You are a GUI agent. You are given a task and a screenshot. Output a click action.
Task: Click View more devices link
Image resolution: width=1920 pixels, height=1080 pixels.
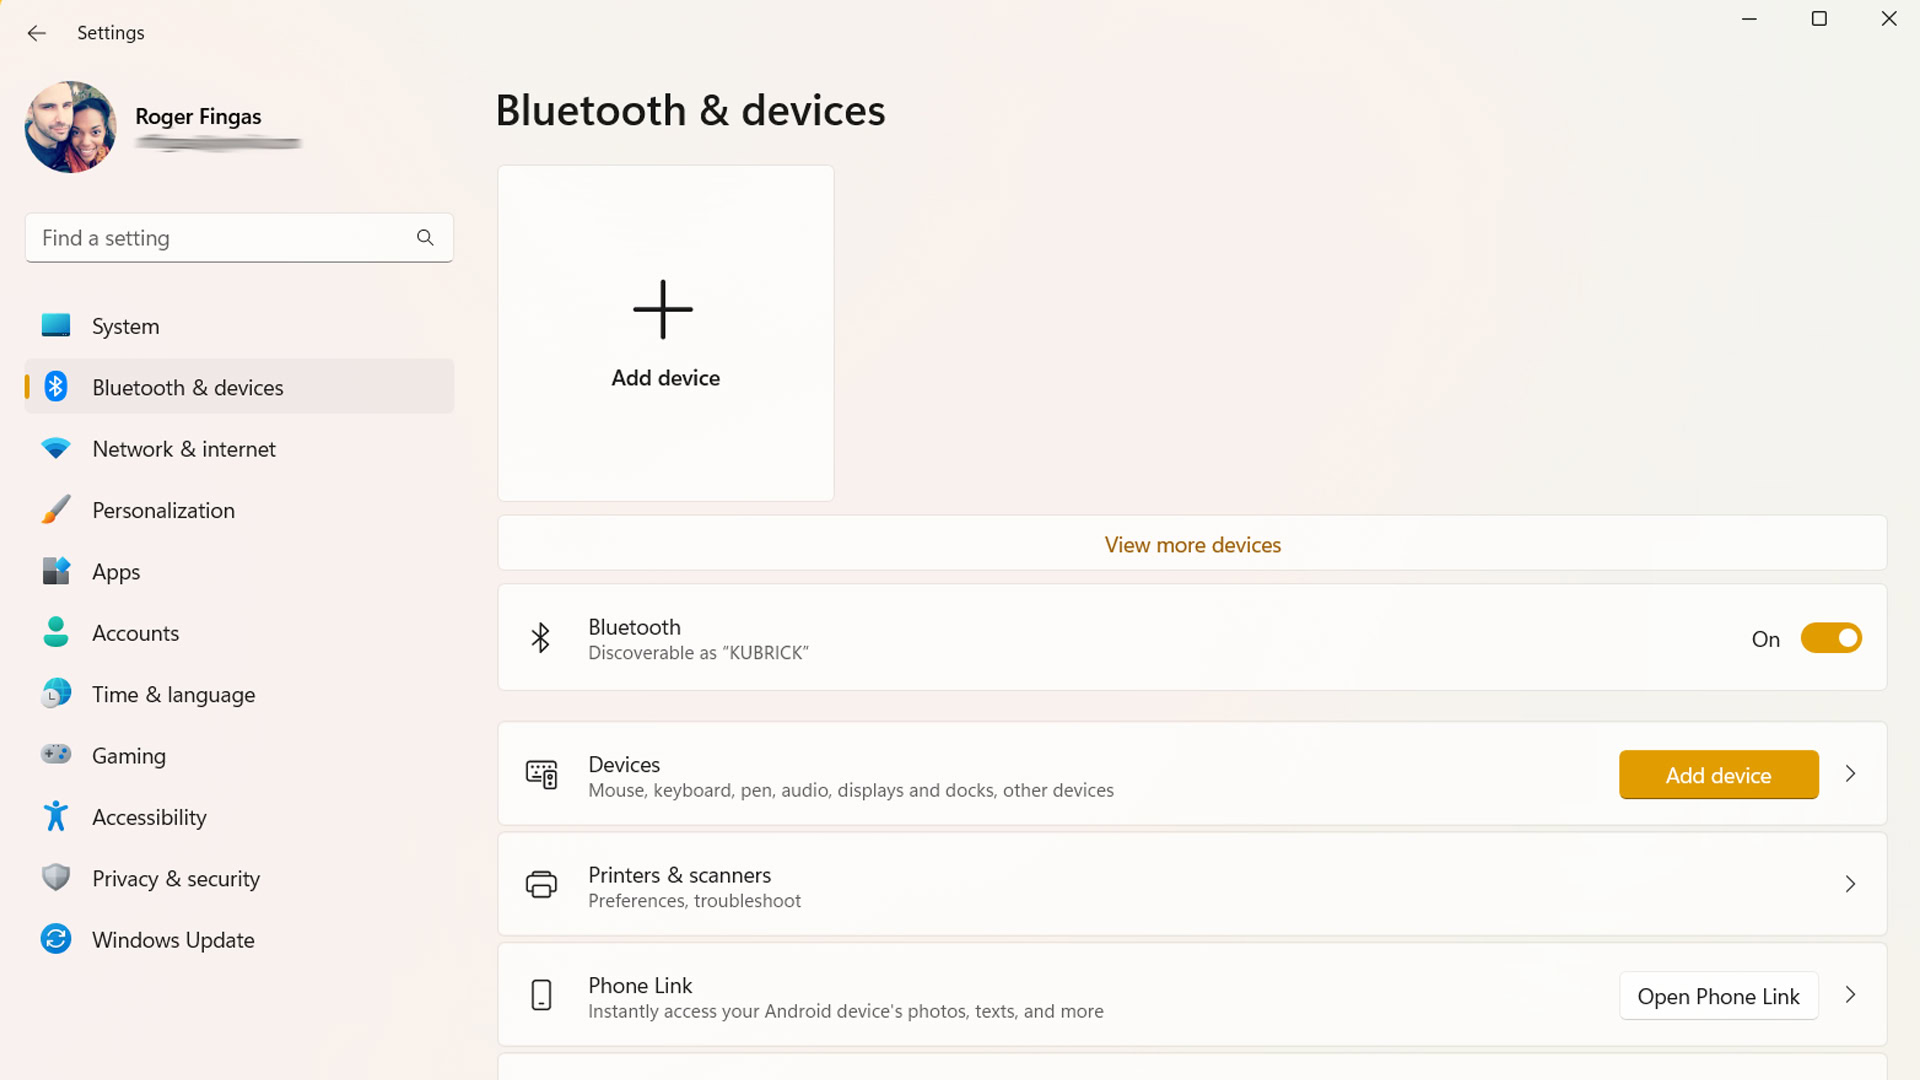coord(1192,543)
